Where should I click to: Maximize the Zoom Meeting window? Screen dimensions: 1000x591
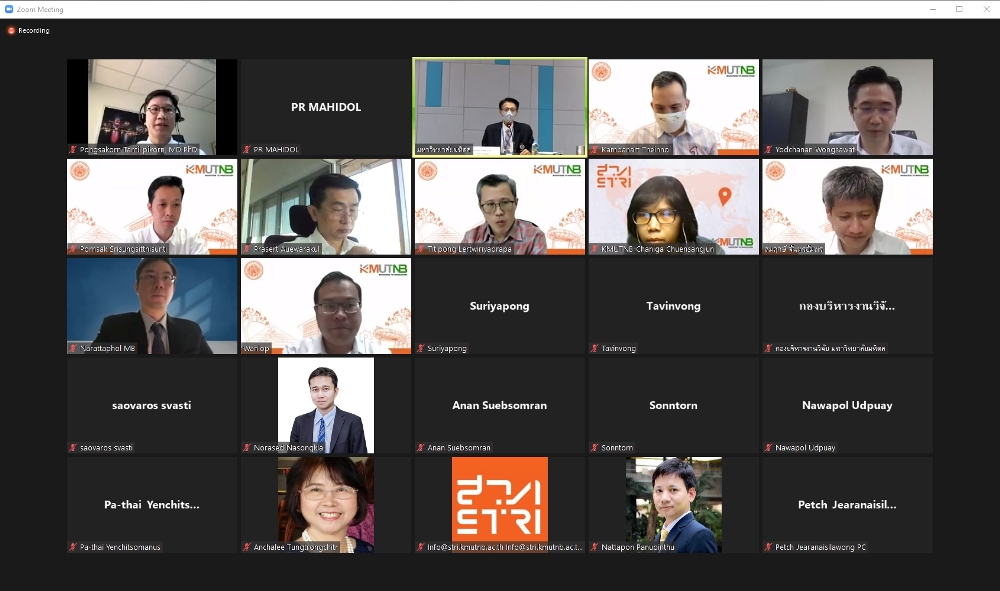pos(958,9)
